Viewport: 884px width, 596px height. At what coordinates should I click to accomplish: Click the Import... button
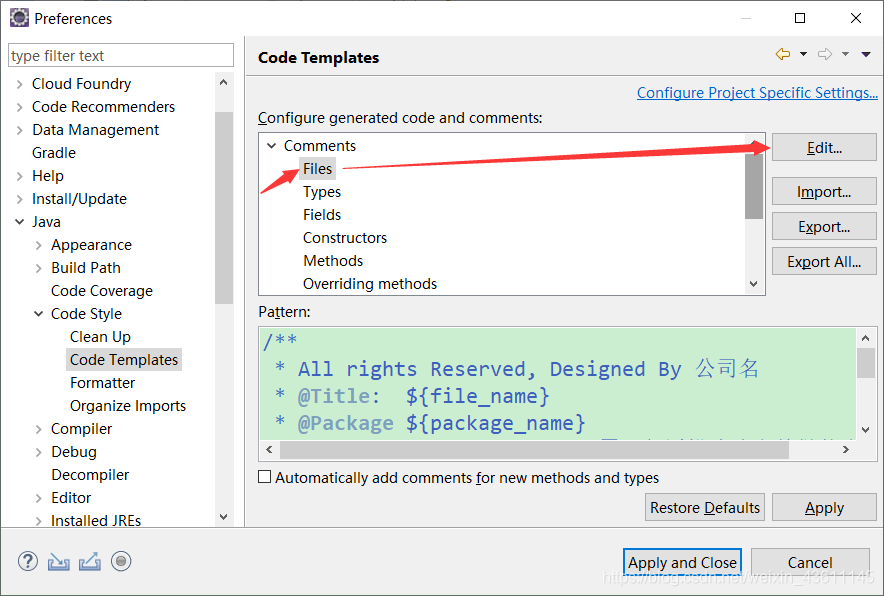824,192
